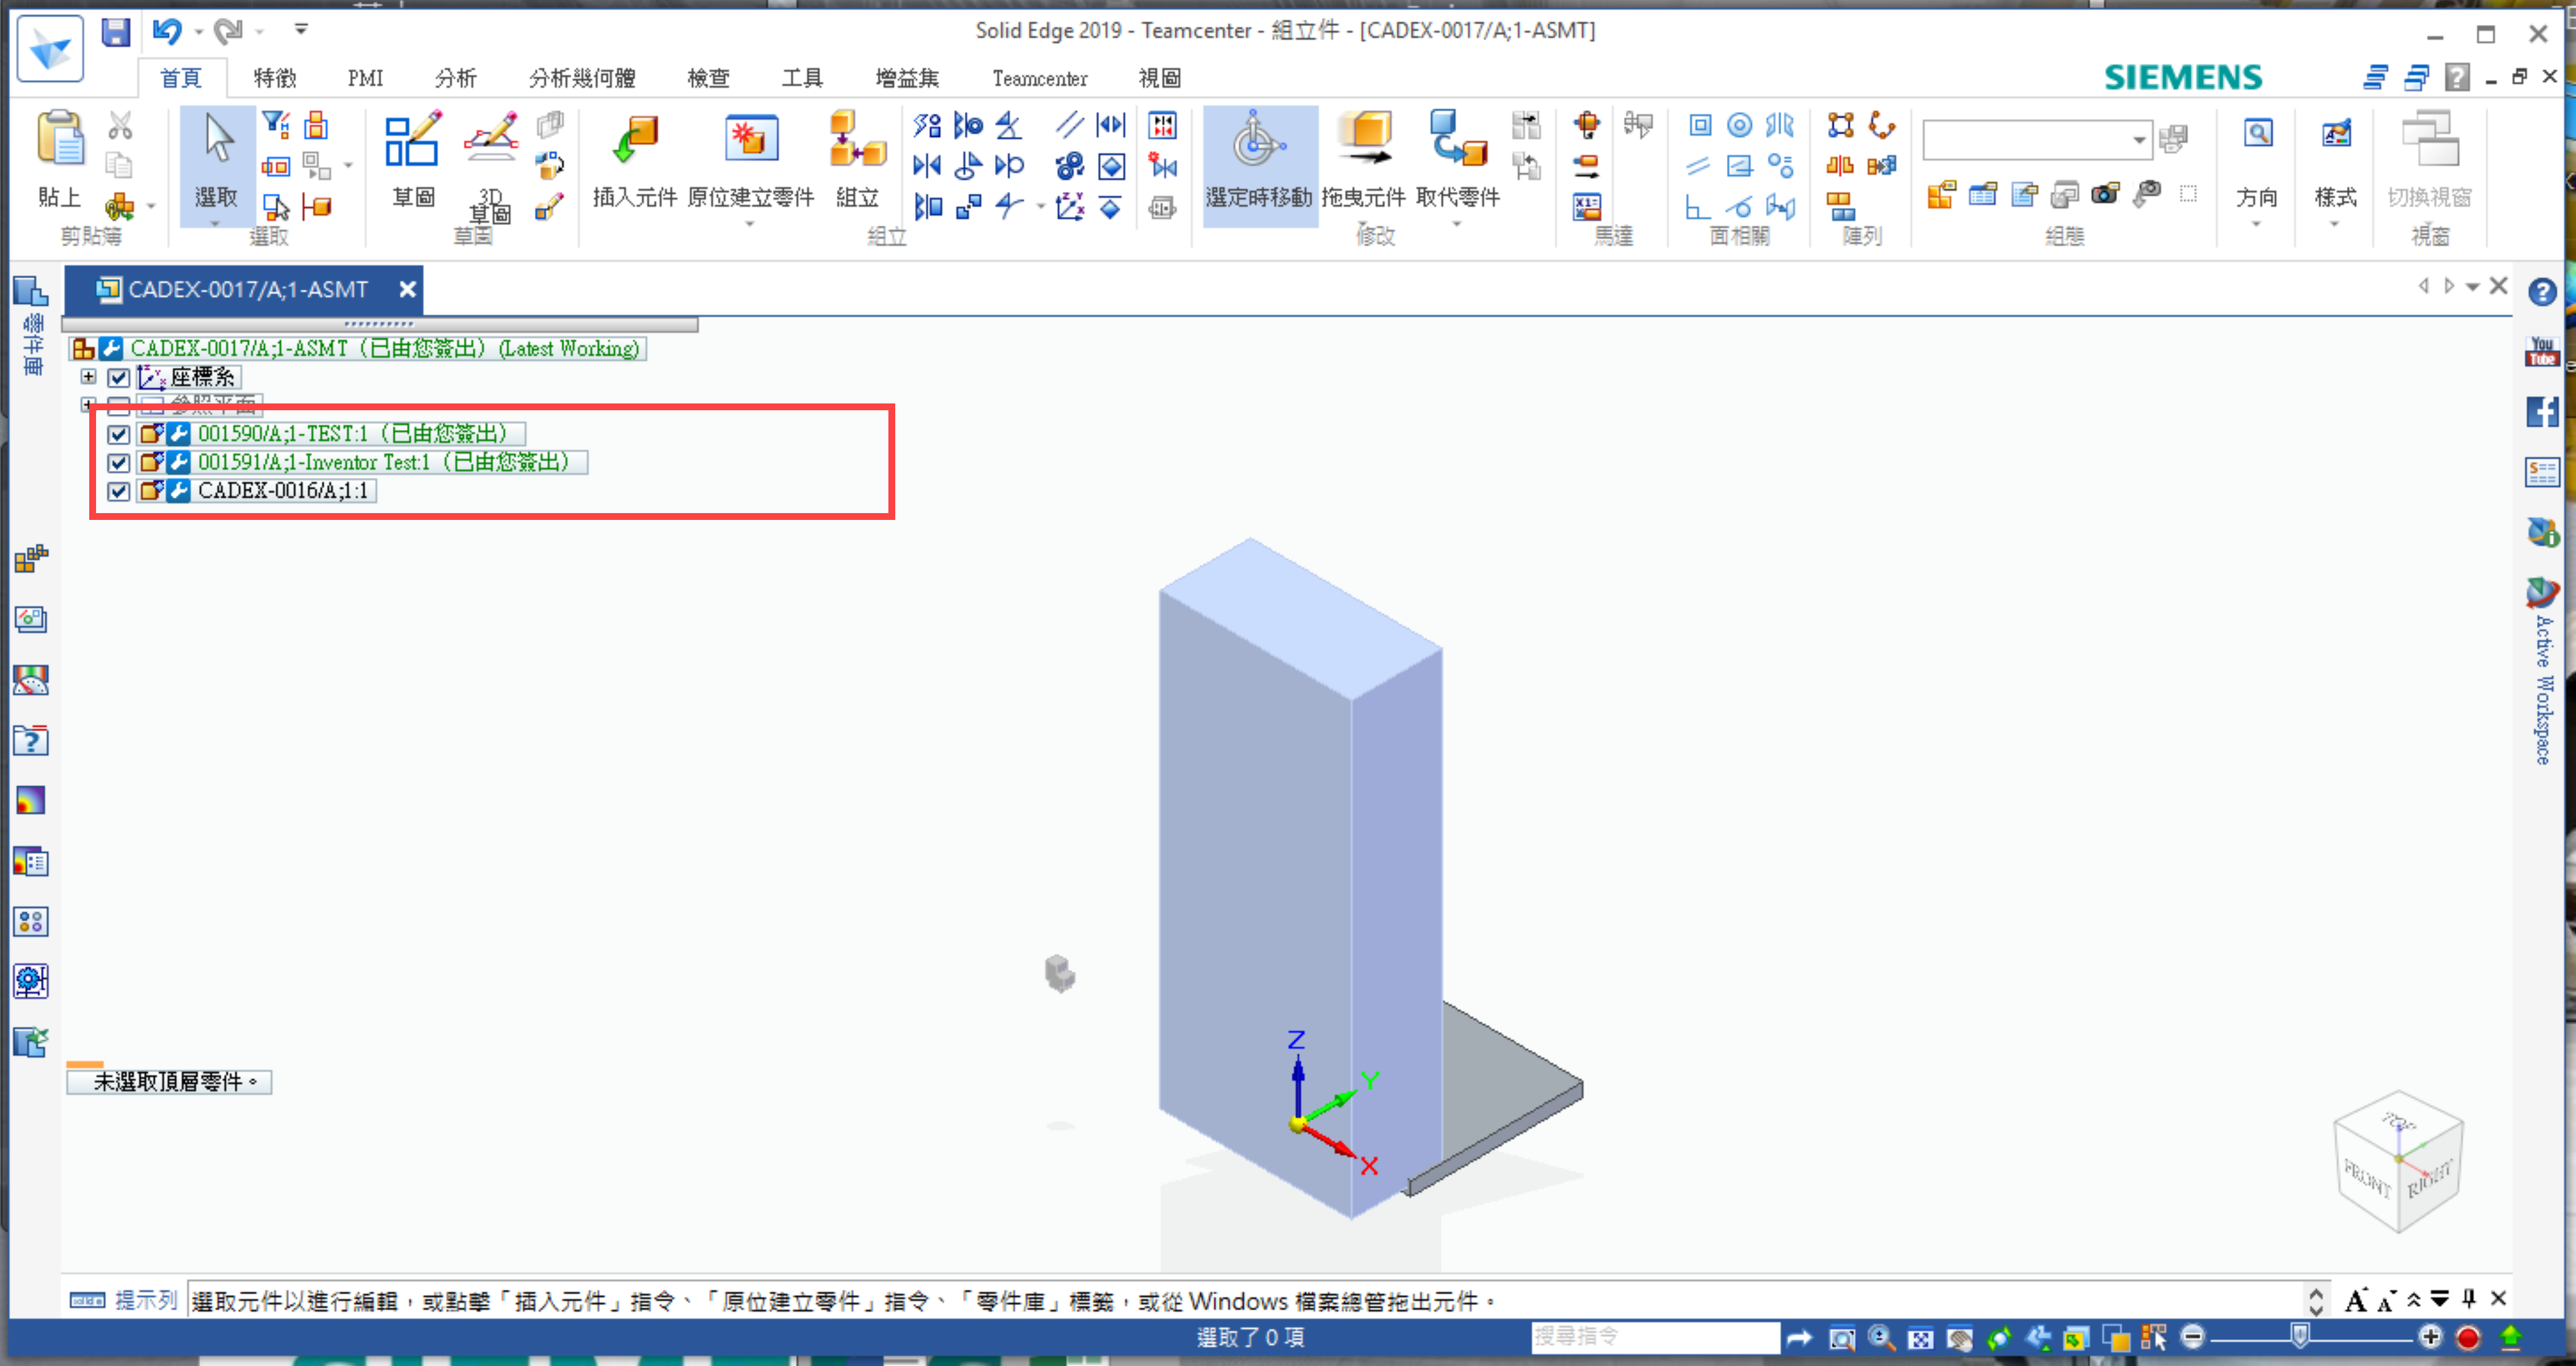The width and height of the screenshot is (2576, 1366).
Task: Select CADEX-0016/A;1:1 tree row
Action: (284, 491)
